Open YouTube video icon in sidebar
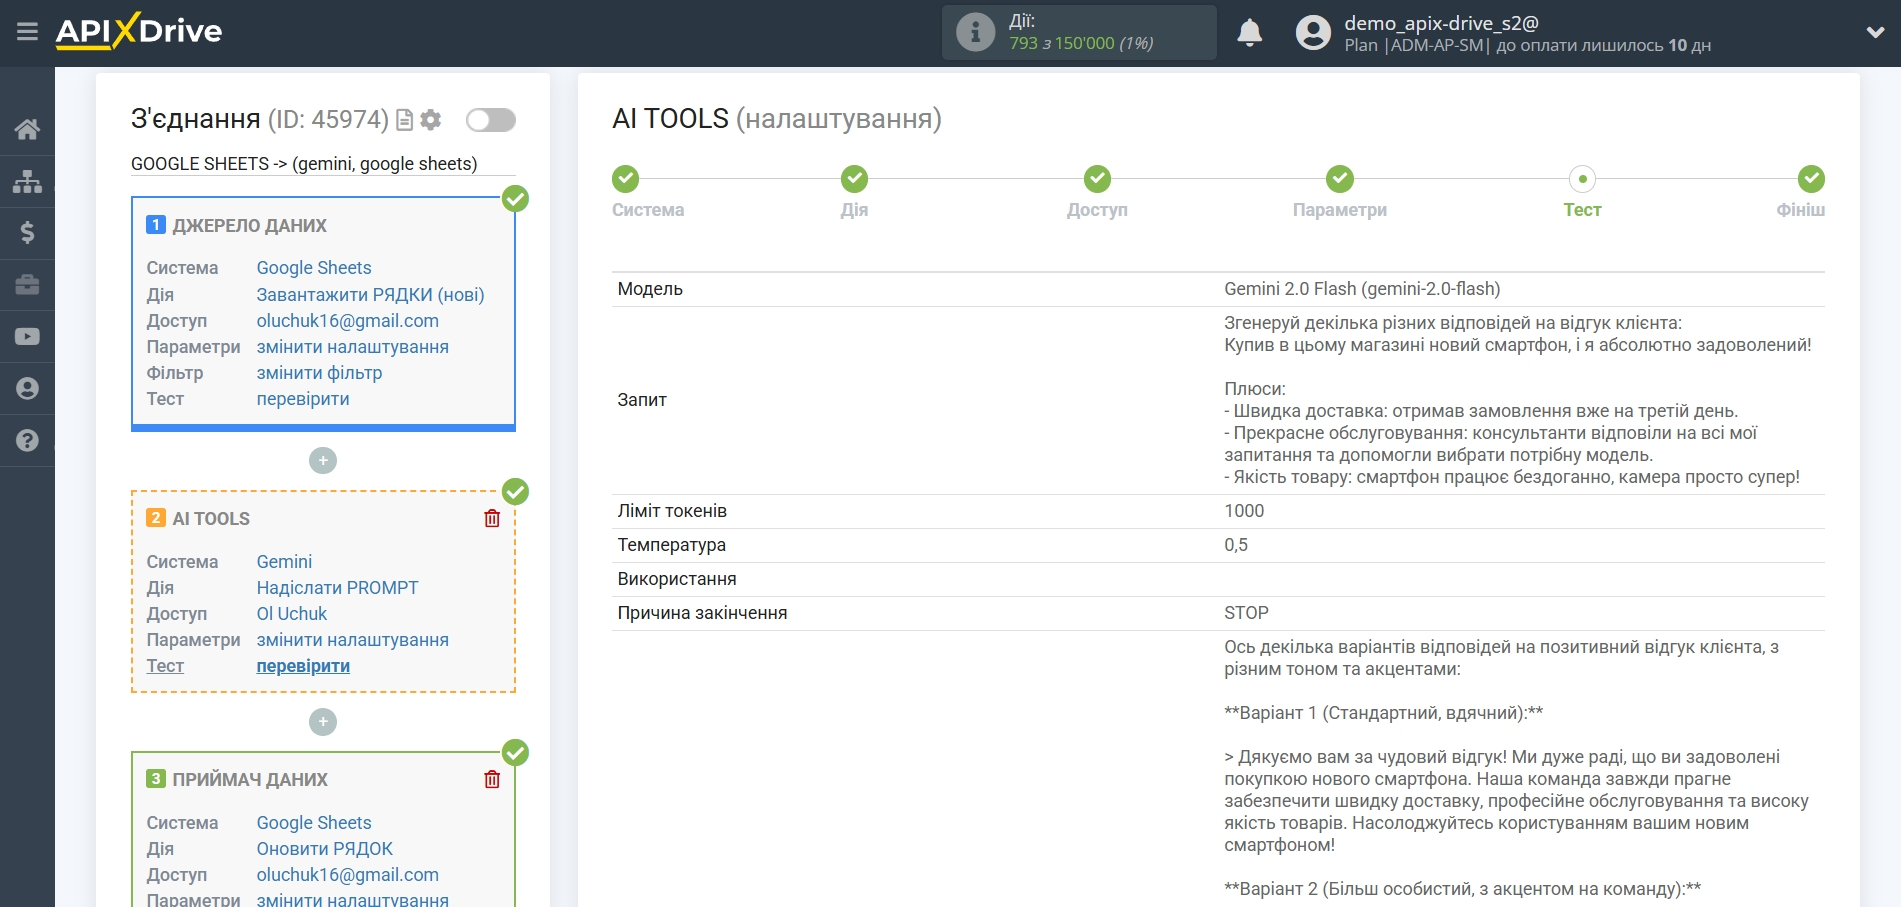 click(27, 337)
